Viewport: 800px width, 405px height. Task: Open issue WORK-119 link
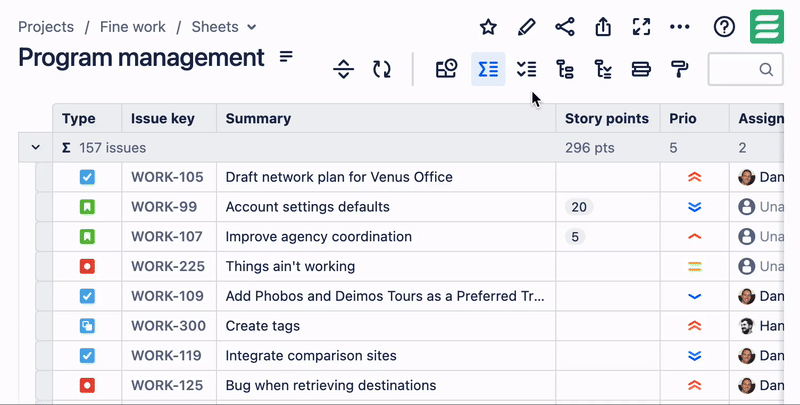click(x=166, y=356)
